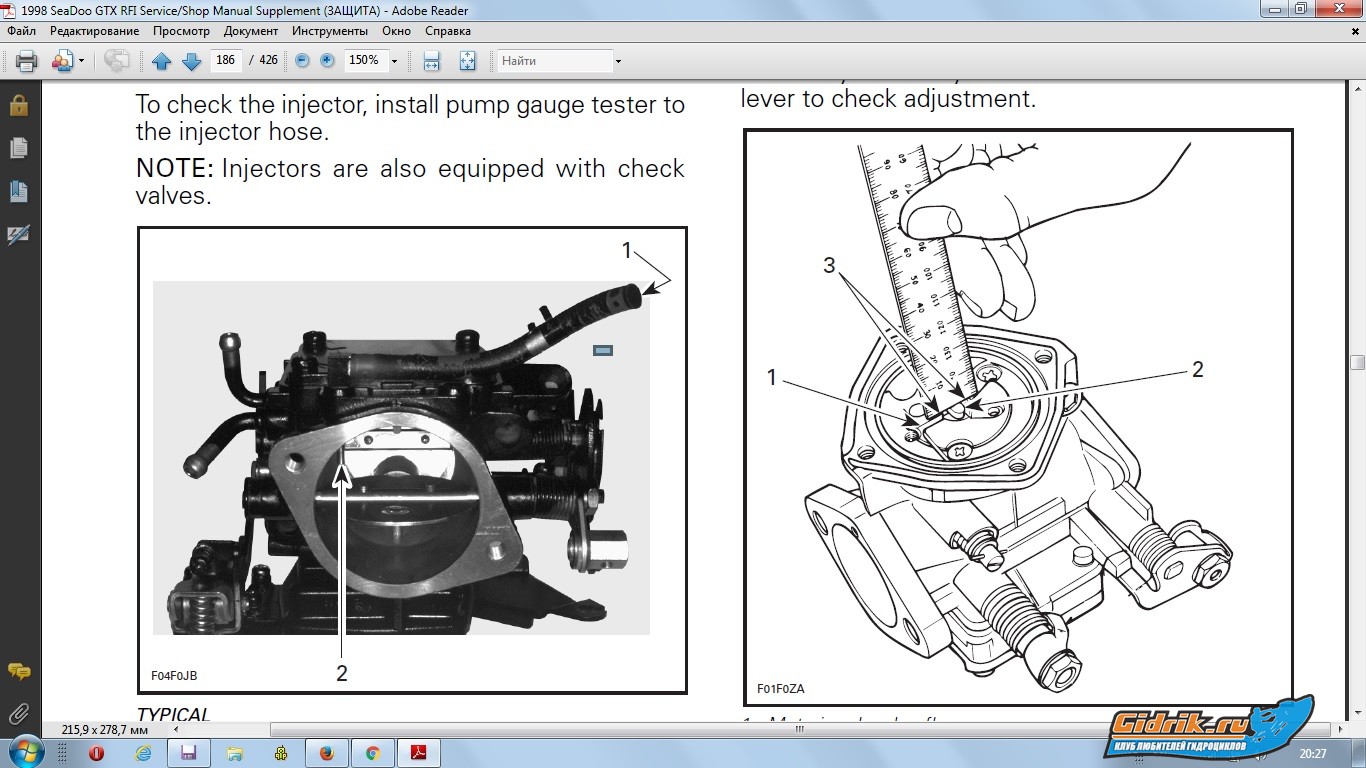The image size is (1366, 768).
Task: Open the Attachments paperclip panel
Action: [18, 714]
